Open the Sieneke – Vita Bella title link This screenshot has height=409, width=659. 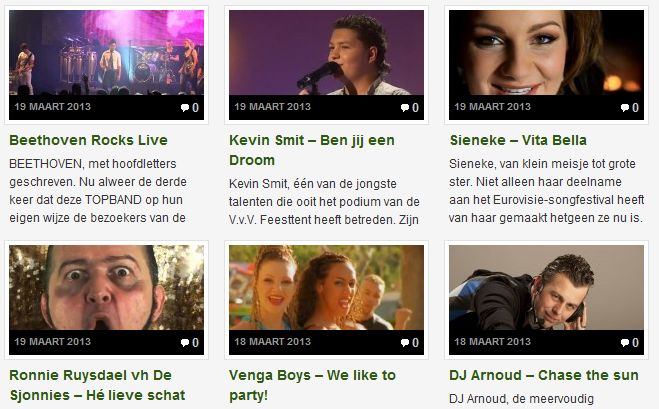point(518,140)
